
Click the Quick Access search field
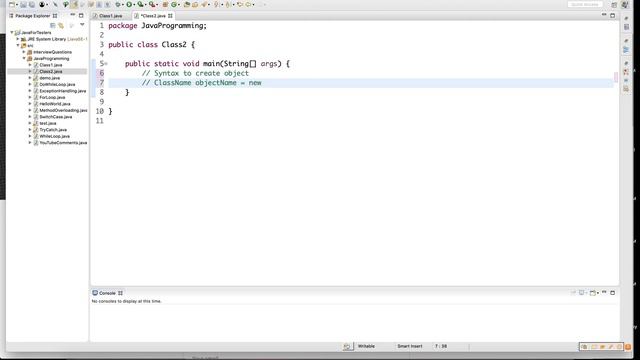point(585,4)
